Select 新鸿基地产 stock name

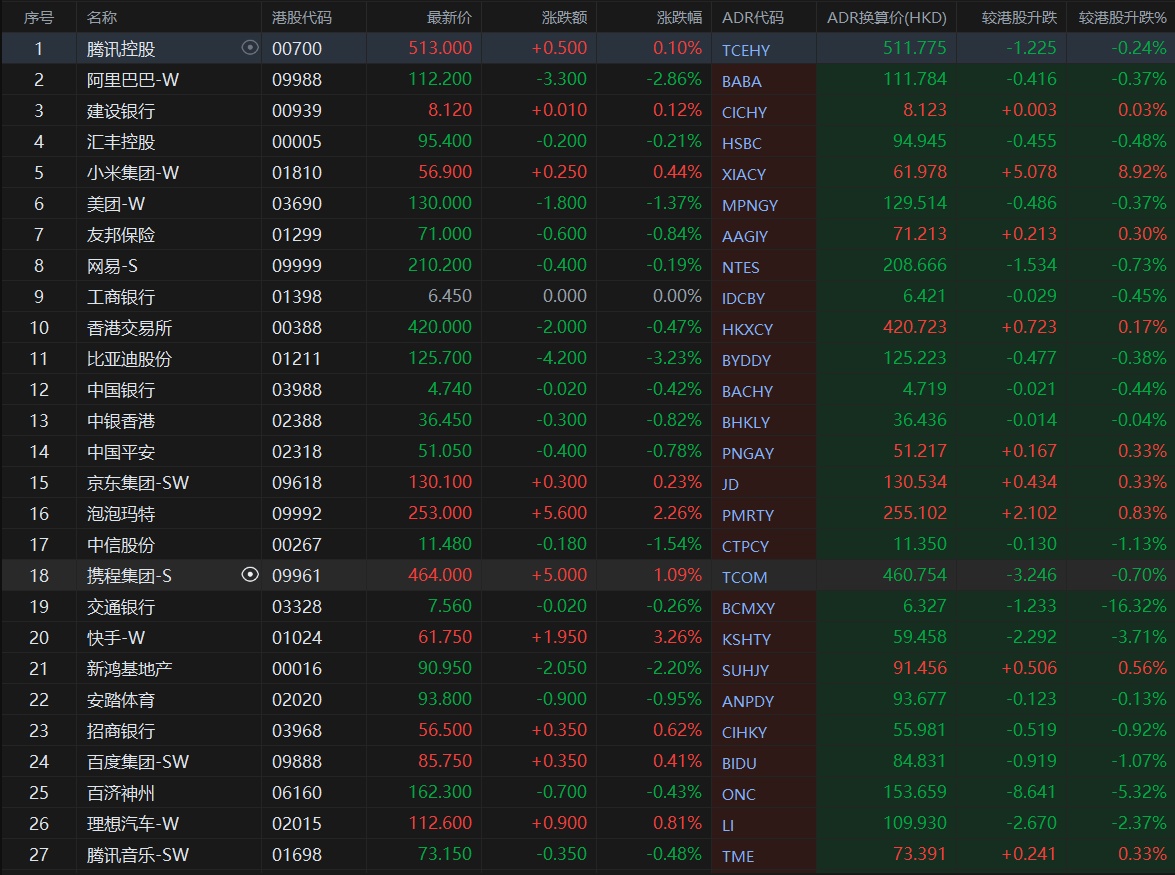[129, 669]
